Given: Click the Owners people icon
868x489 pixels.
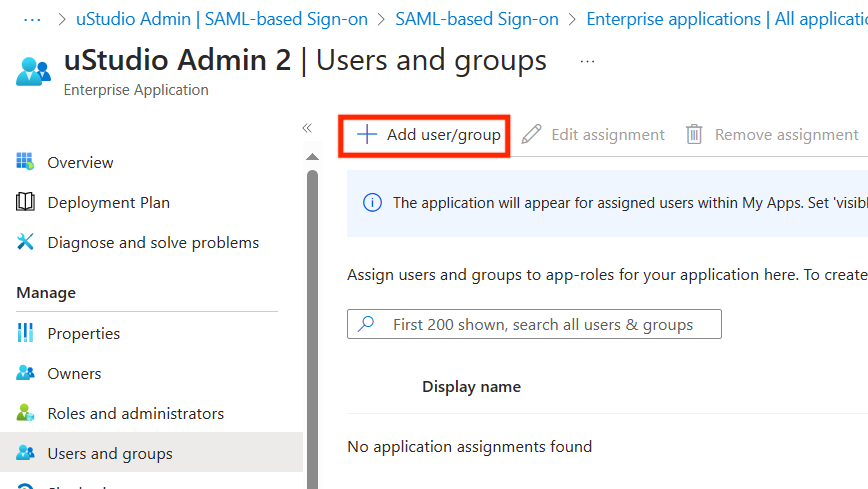Looking at the screenshot, I should [x=25, y=373].
